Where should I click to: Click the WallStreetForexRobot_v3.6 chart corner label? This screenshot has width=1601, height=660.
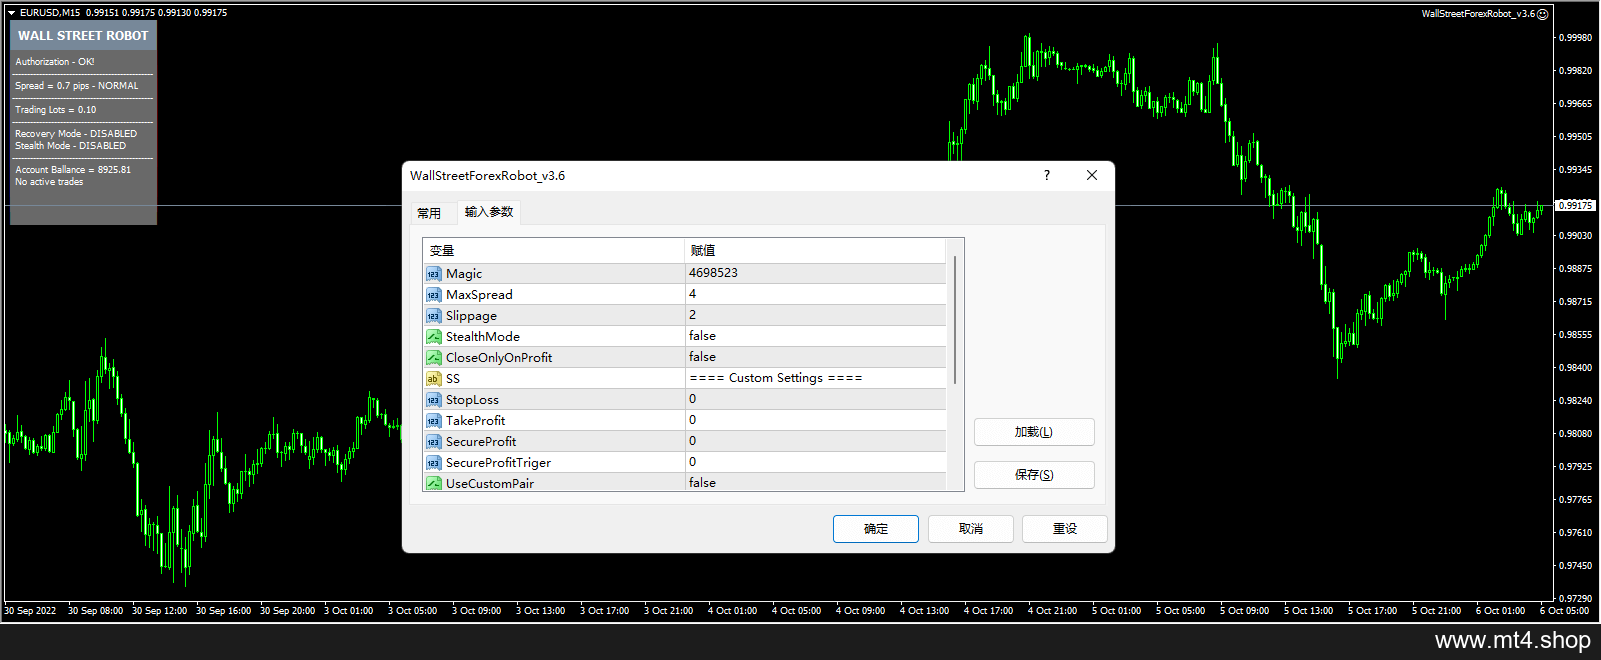tap(1478, 14)
